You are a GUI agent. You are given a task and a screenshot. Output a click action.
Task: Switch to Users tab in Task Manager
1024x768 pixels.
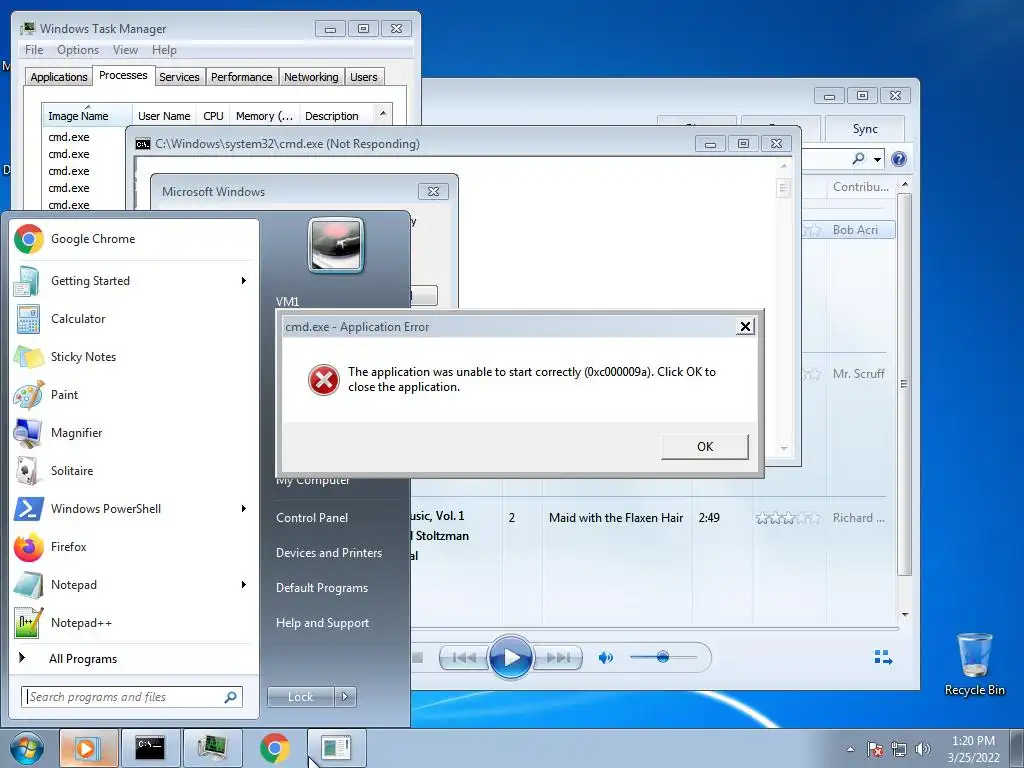(x=364, y=77)
